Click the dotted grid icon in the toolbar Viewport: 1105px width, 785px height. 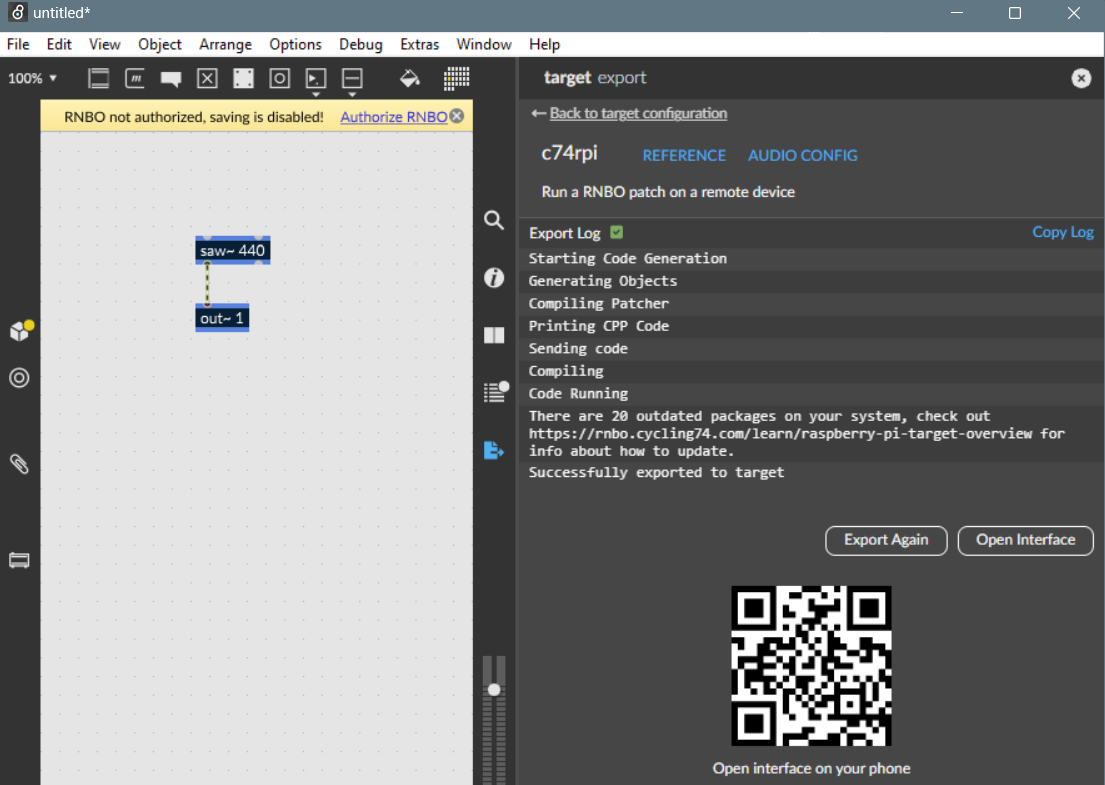click(x=457, y=78)
